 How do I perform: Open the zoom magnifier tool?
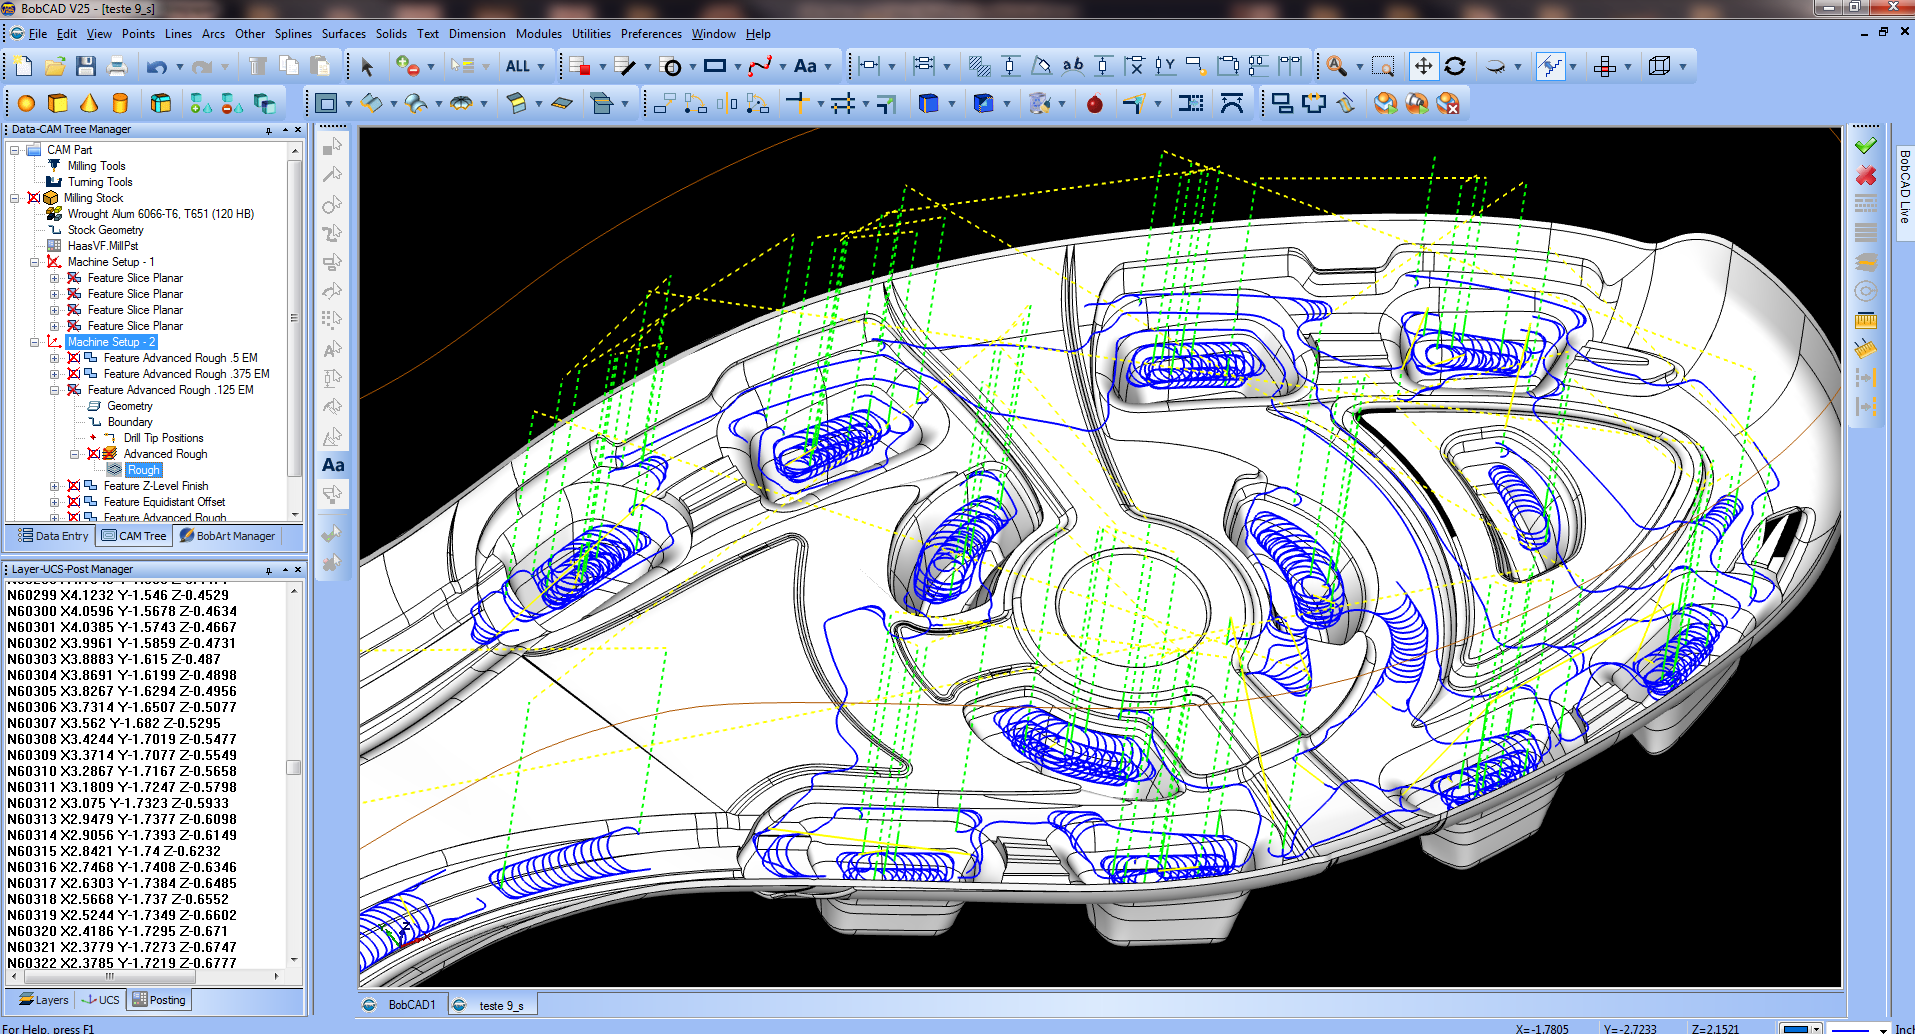(1336, 67)
